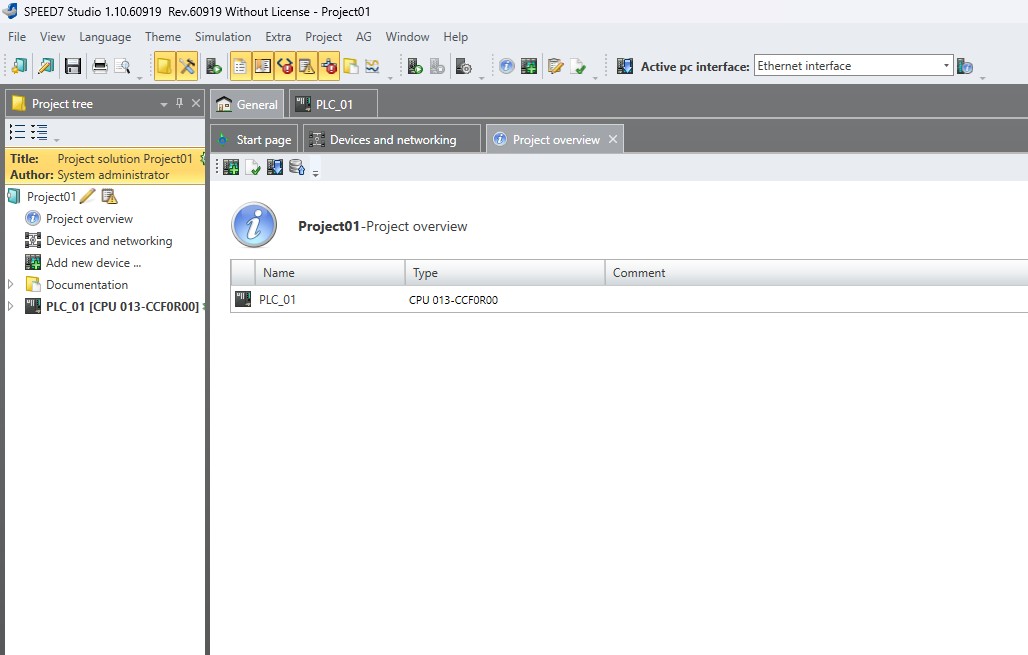
Task: Select Project overview in the project tree
Action: (89, 218)
